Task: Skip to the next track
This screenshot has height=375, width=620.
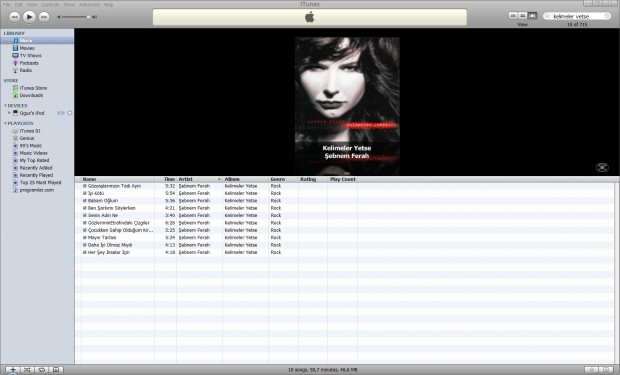Action: 44,17
